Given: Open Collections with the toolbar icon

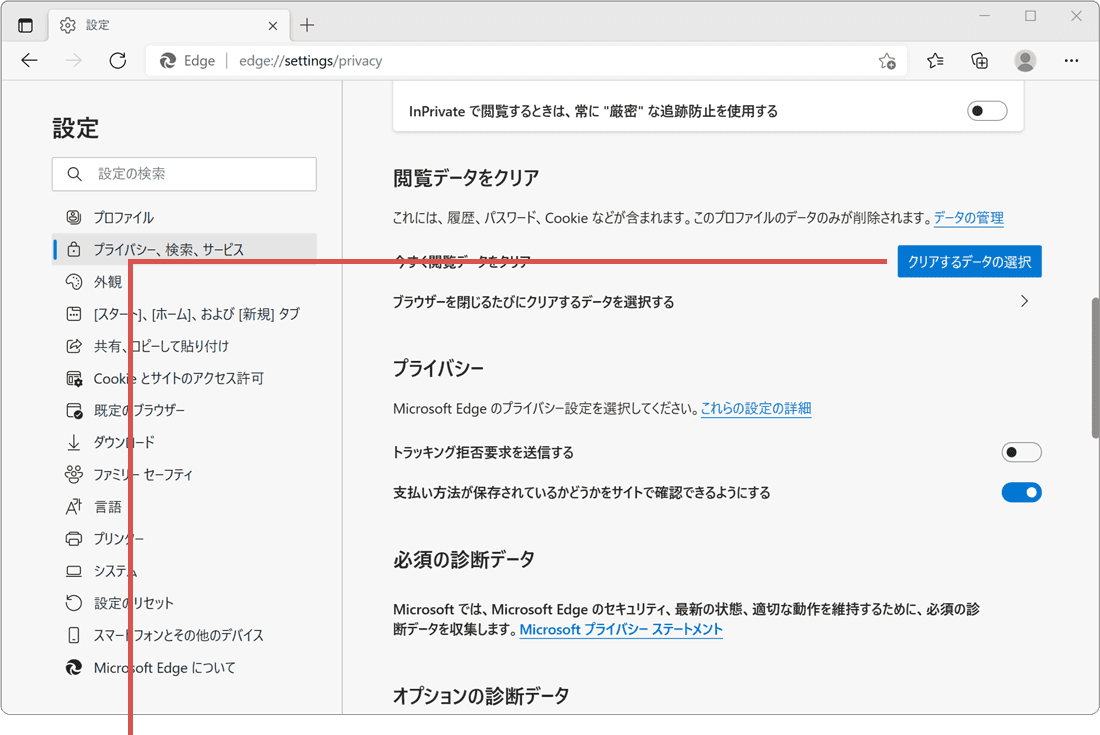Looking at the screenshot, I should coord(979,60).
